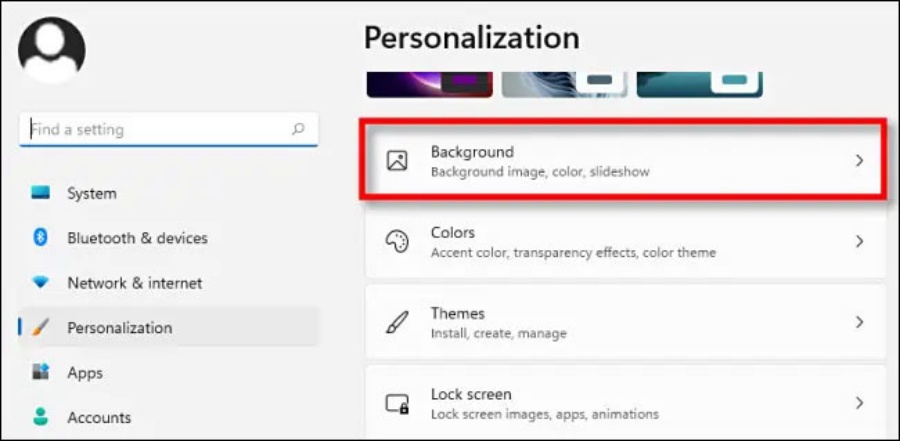Open Themes install, create, manage row
The height and width of the screenshot is (441, 900).
point(620,322)
